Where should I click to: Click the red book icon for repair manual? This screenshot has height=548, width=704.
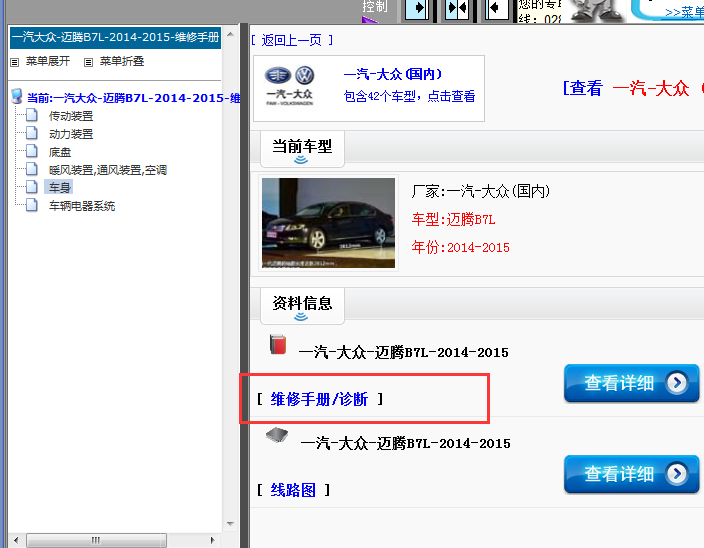pyautogui.click(x=278, y=346)
